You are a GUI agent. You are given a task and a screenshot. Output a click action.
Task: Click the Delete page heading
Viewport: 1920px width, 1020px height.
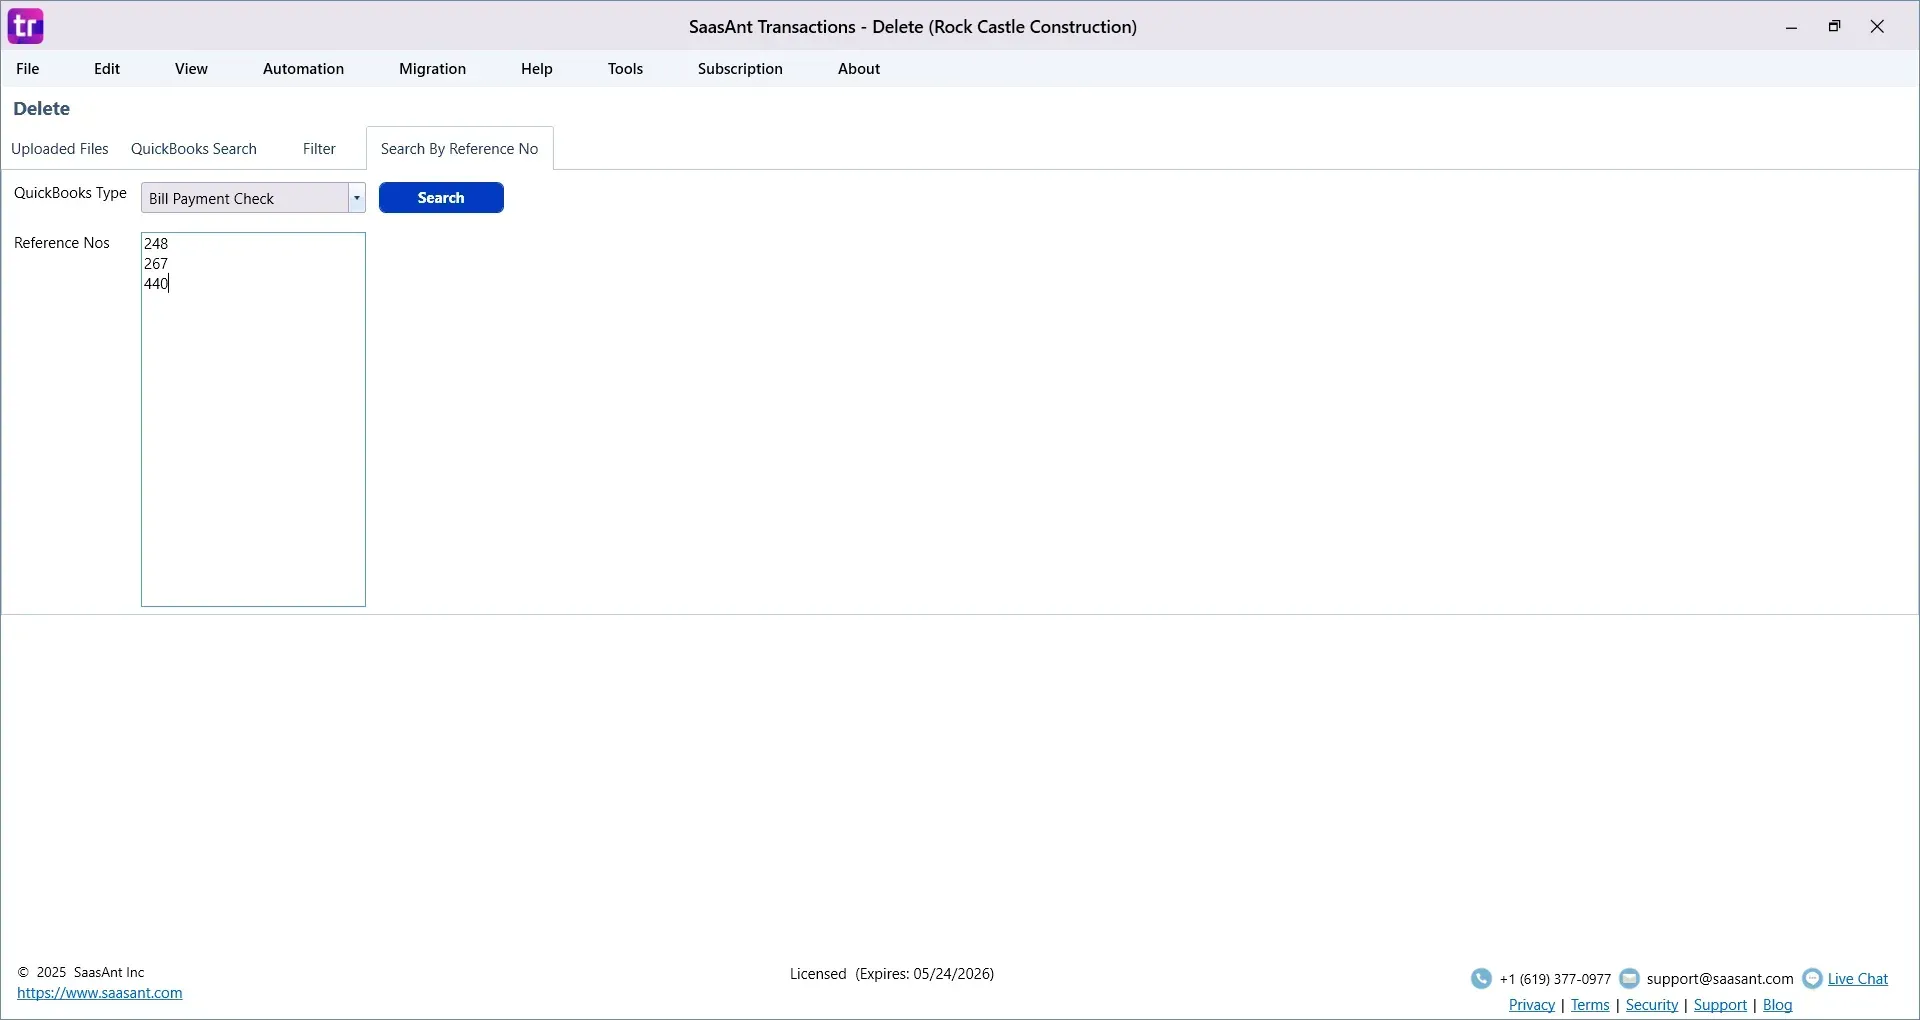pyautogui.click(x=42, y=109)
